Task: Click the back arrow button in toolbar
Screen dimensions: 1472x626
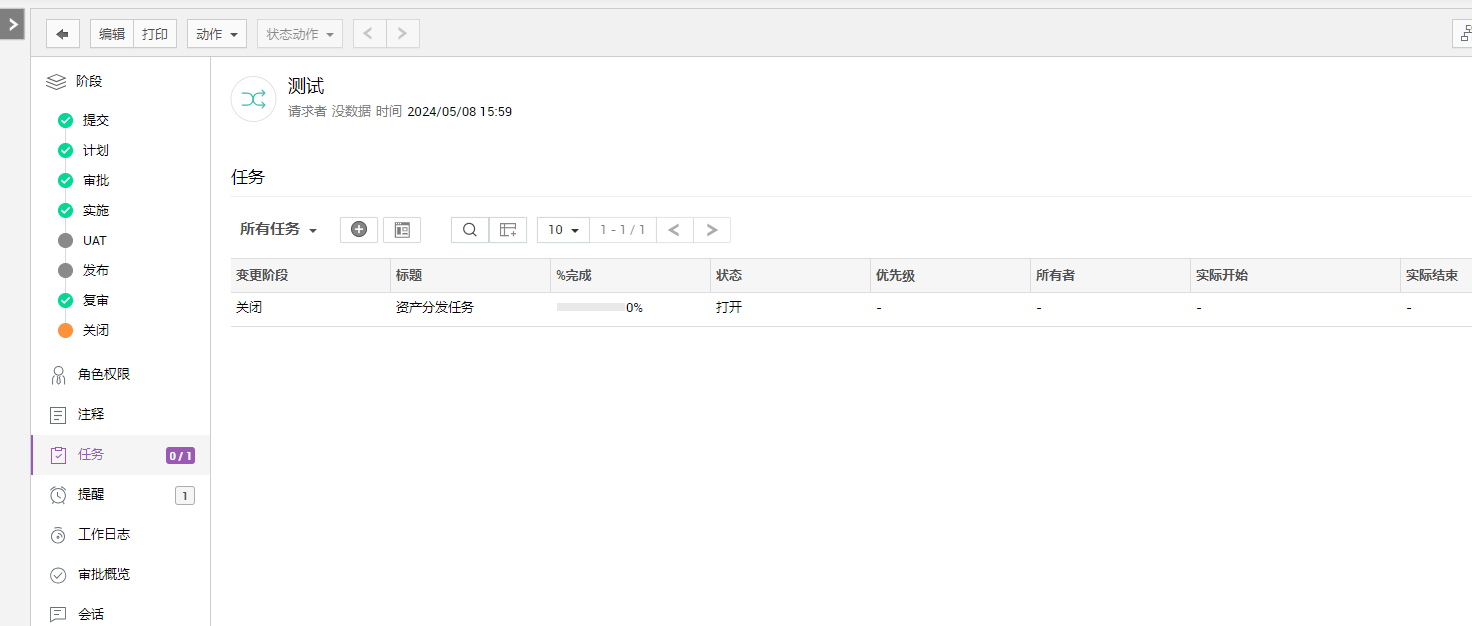Action: [x=62, y=34]
